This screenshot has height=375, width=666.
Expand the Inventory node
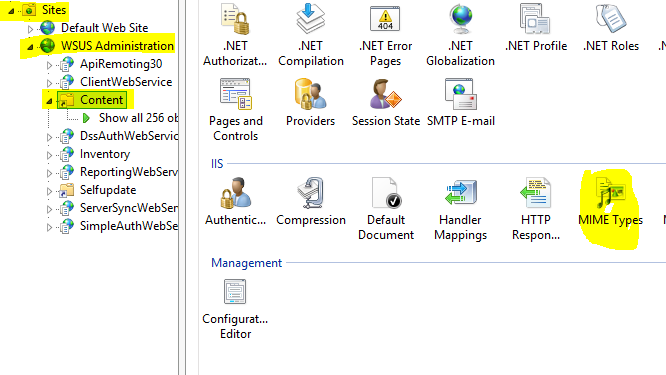click(x=49, y=155)
